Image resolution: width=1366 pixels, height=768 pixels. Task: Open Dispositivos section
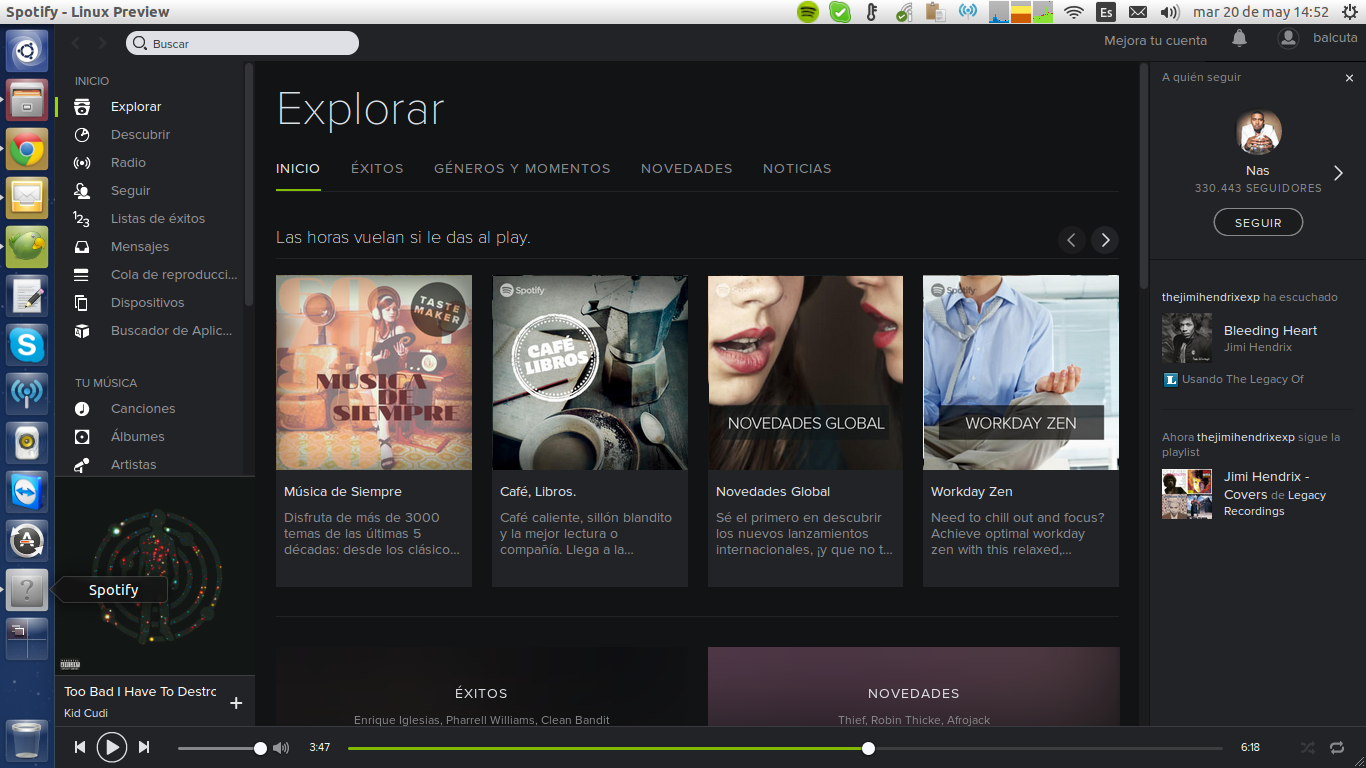pyautogui.click(x=148, y=302)
